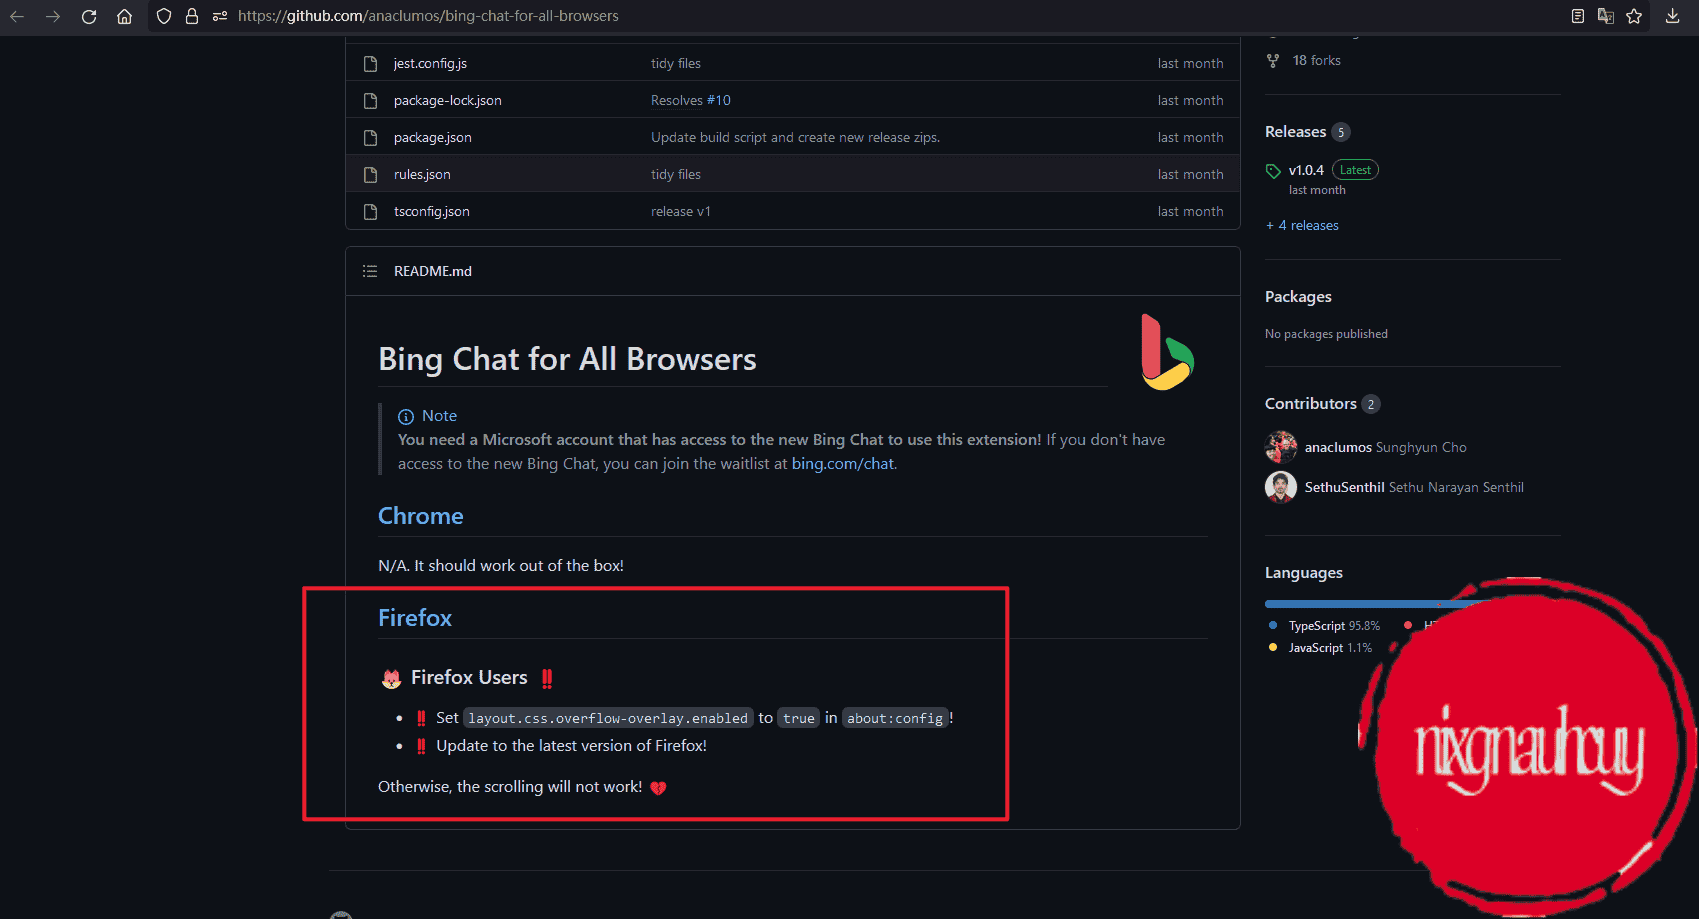The width and height of the screenshot is (1699, 919).
Task: Click the tag icon next to v1.0.4
Action: pyautogui.click(x=1273, y=171)
